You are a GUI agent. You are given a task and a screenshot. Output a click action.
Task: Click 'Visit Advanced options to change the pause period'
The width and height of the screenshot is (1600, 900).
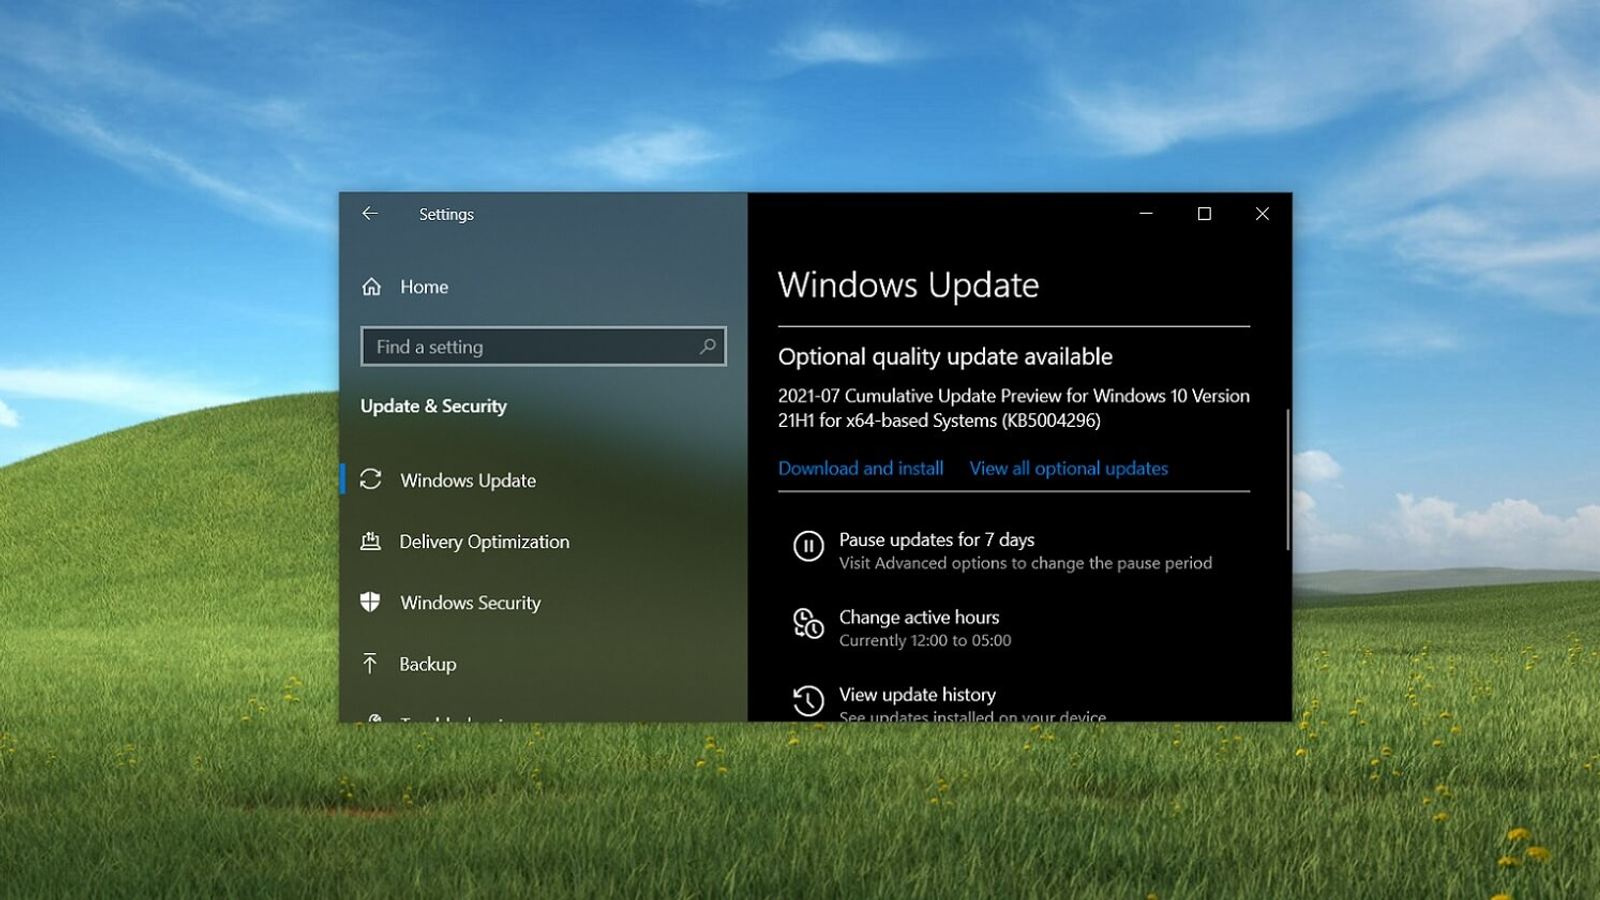(1025, 563)
